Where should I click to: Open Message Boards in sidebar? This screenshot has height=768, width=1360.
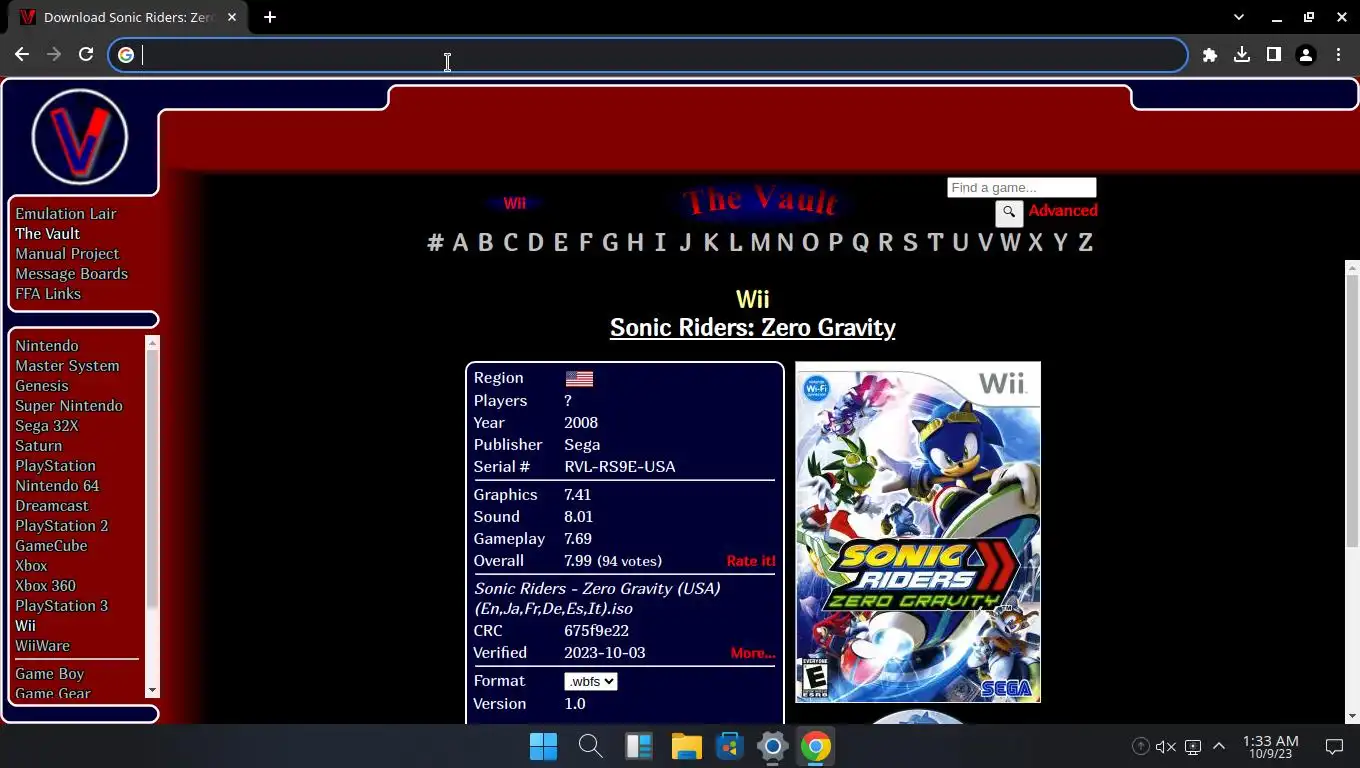(71, 274)
